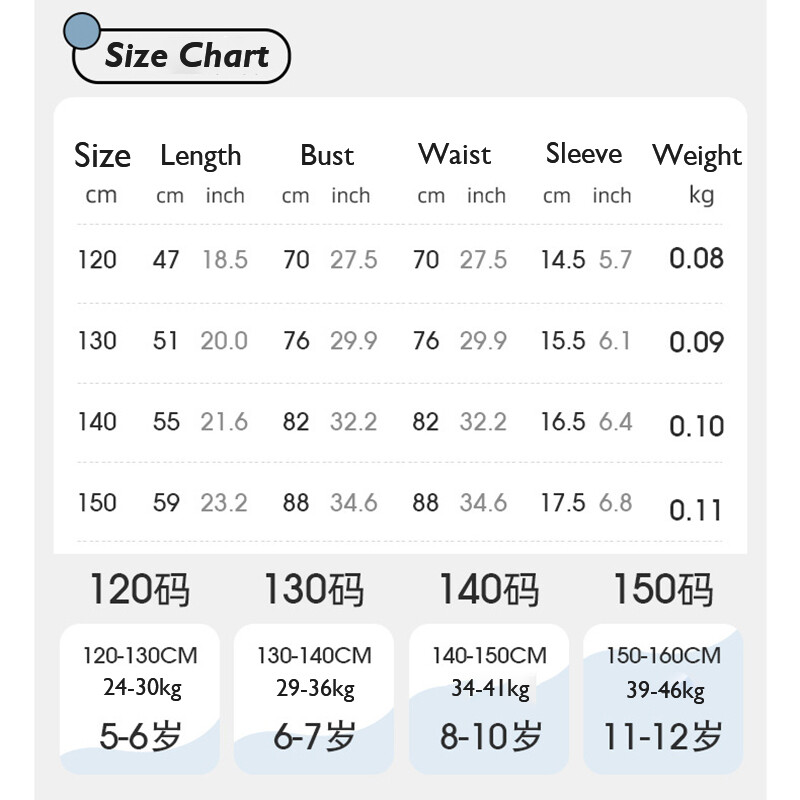
Task: Open the 140-150CM 8-10岁 size card
Action: tap(490, 698)
